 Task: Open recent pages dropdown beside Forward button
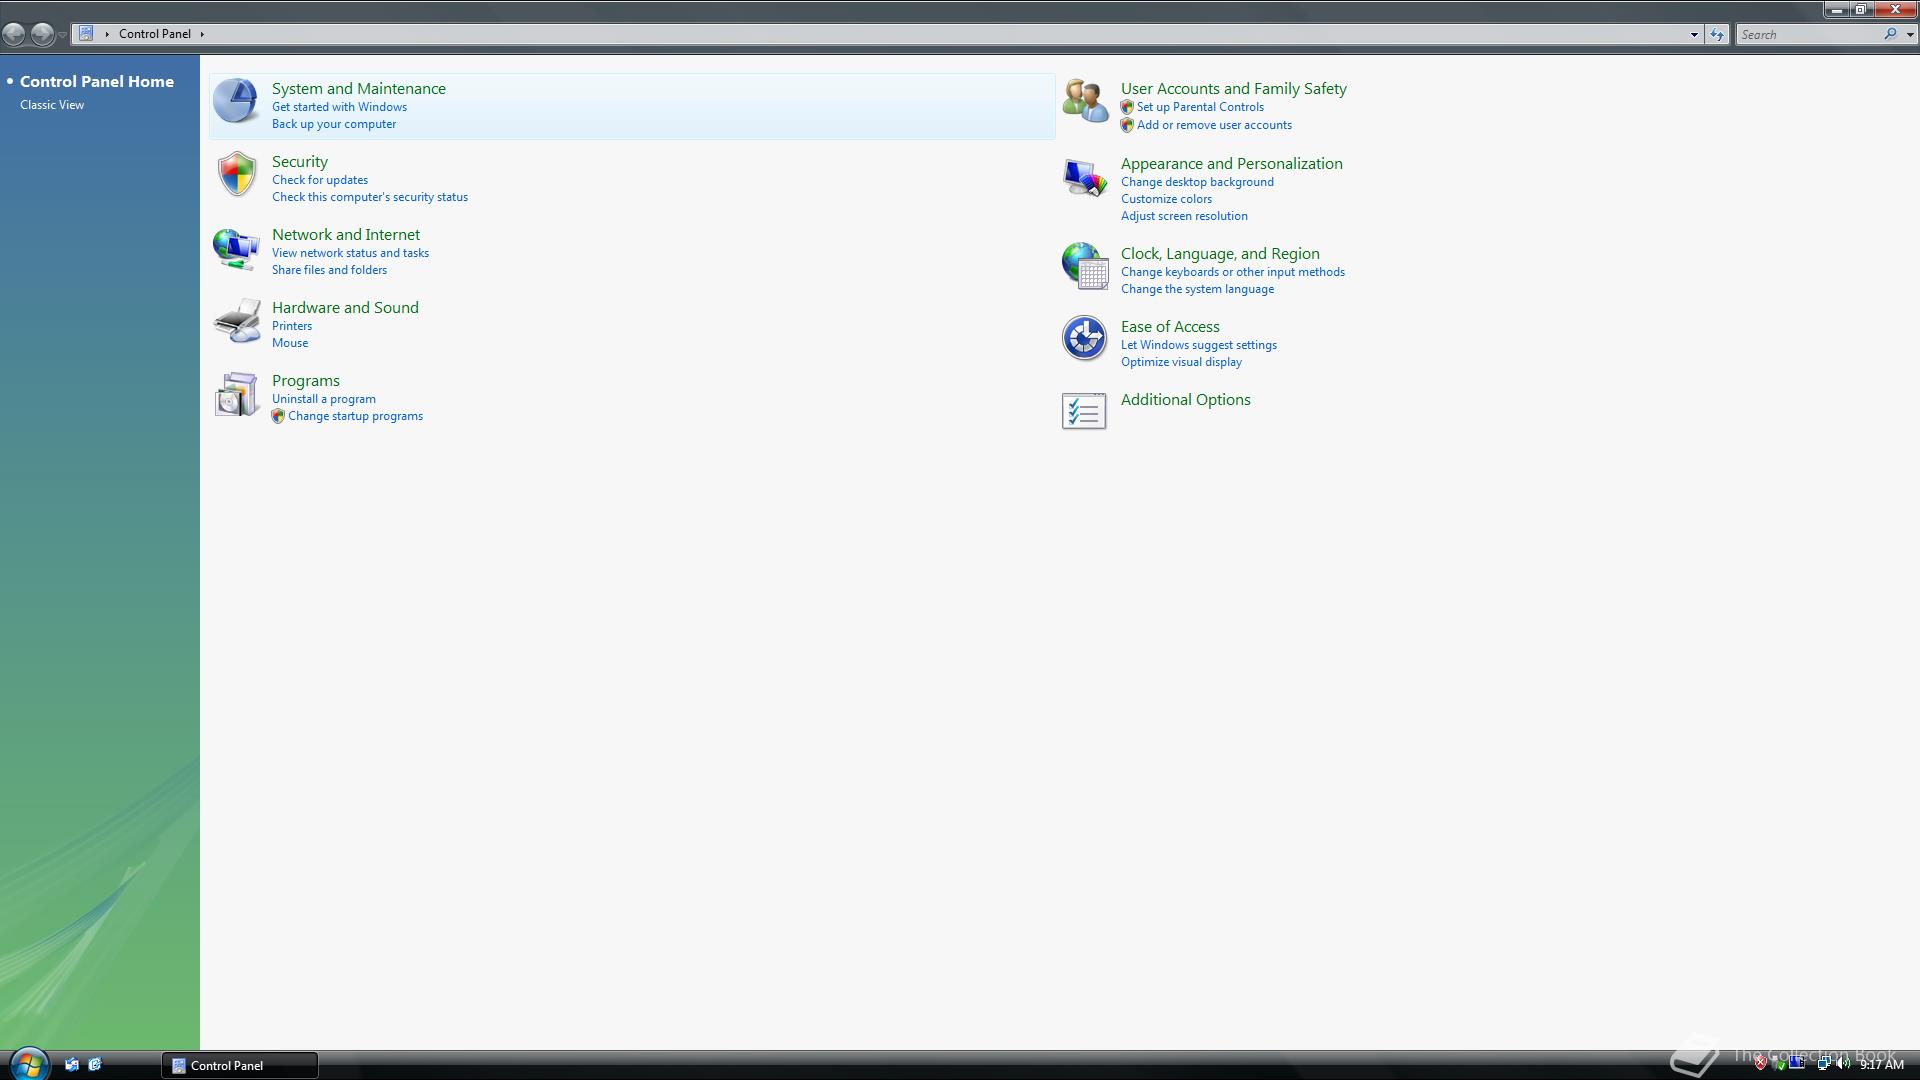(x=62, y=35)
